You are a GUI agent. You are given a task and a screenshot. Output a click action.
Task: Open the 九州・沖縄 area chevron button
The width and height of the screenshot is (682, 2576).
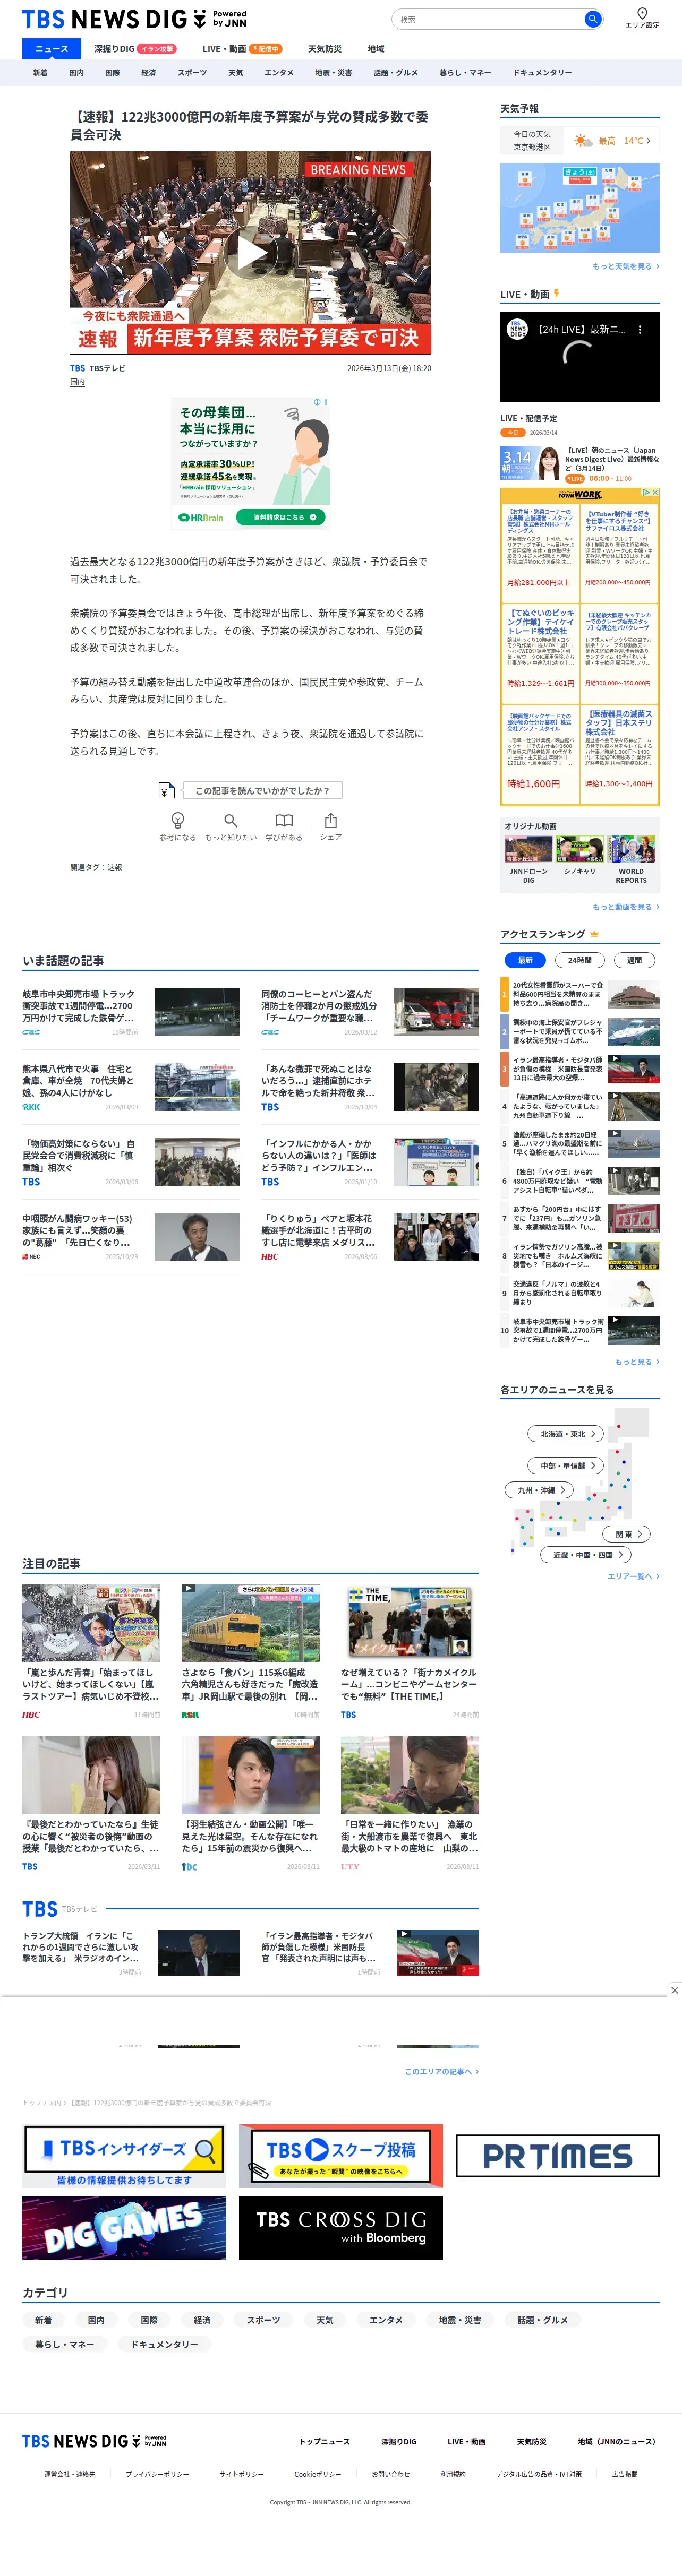pos(539,1490)
